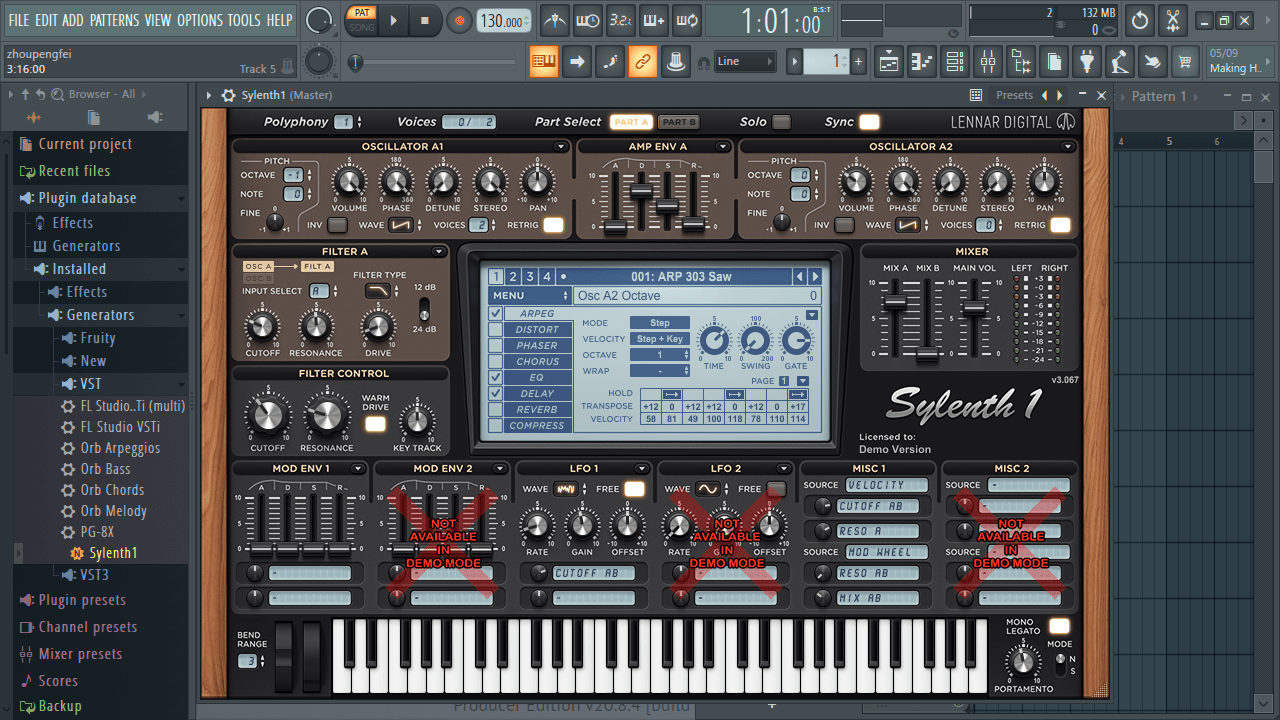The image size is (1280, 720).
Task: Open the channel rack view
Action: [x=955, y=61]
